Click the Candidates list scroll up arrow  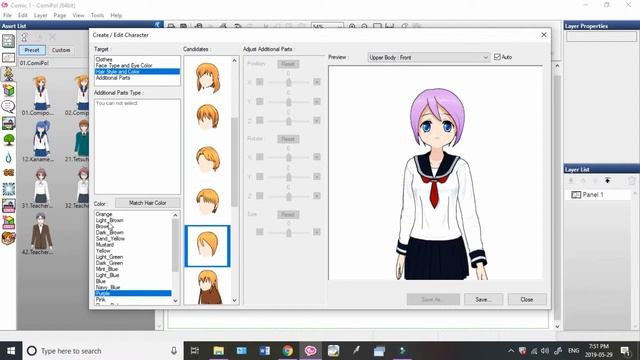(x=234, y=60)
